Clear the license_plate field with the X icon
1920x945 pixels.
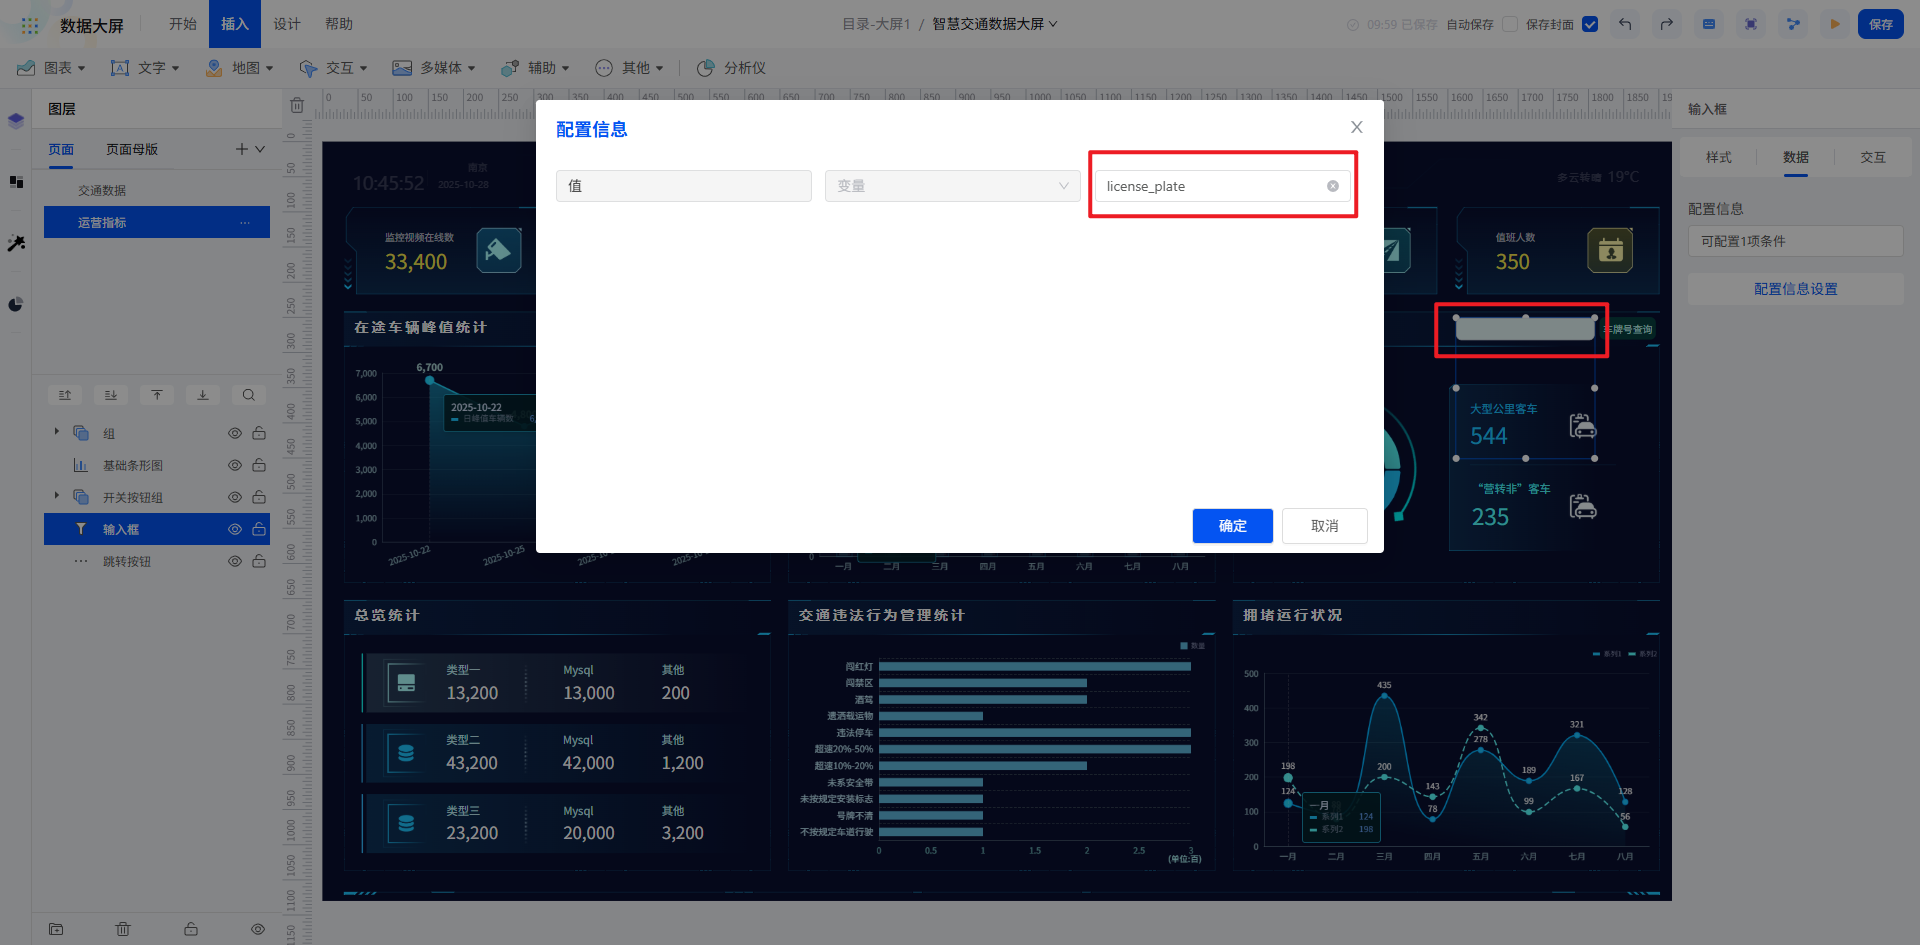point(1332,186)
